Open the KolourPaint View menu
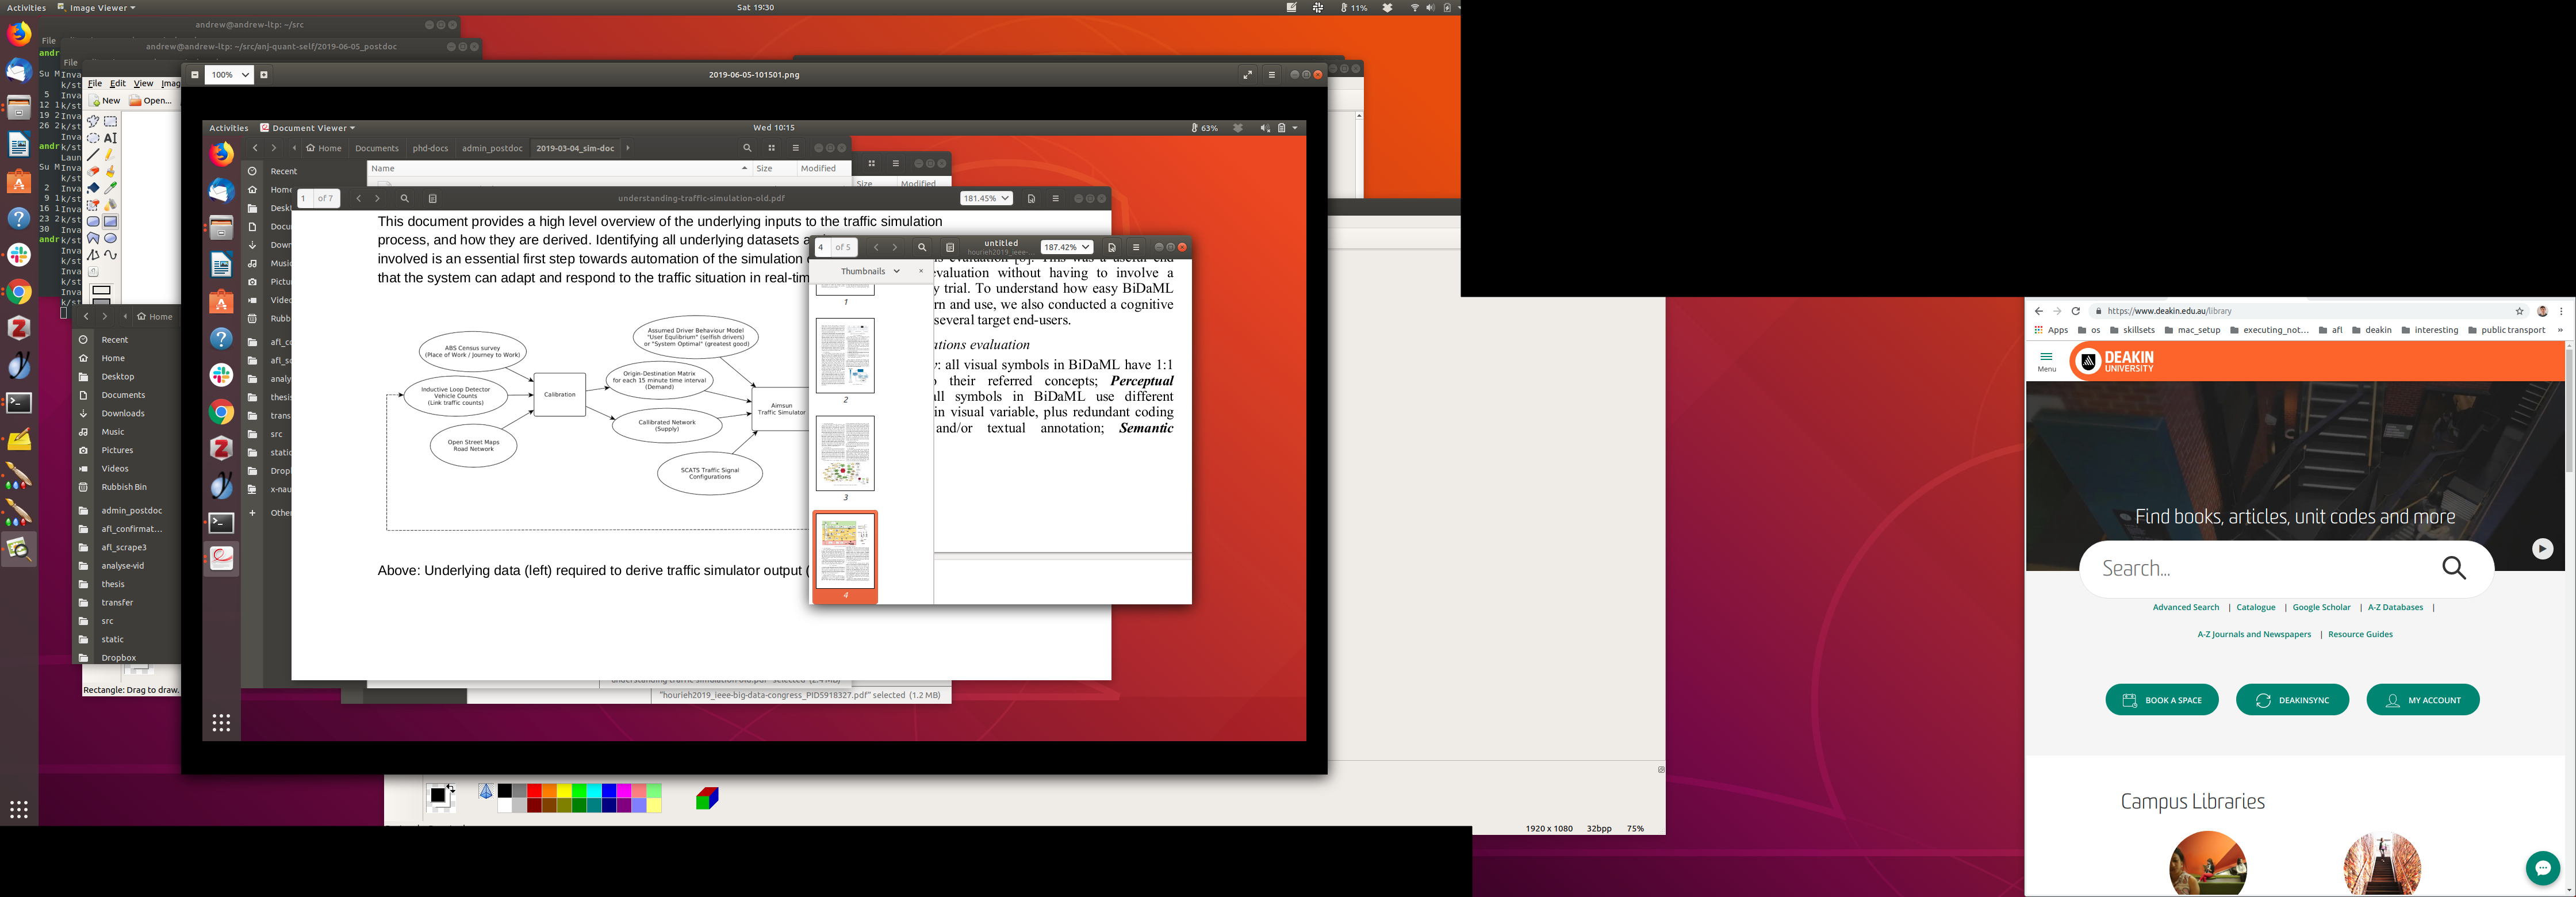The image size is (2576, 897). [143, 84]
